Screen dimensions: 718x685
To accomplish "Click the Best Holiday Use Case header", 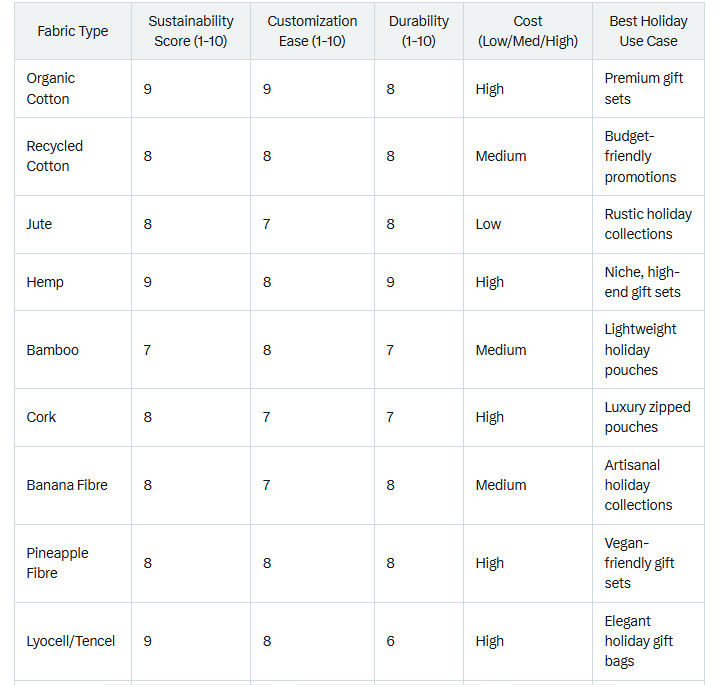I will coord(647,31).
